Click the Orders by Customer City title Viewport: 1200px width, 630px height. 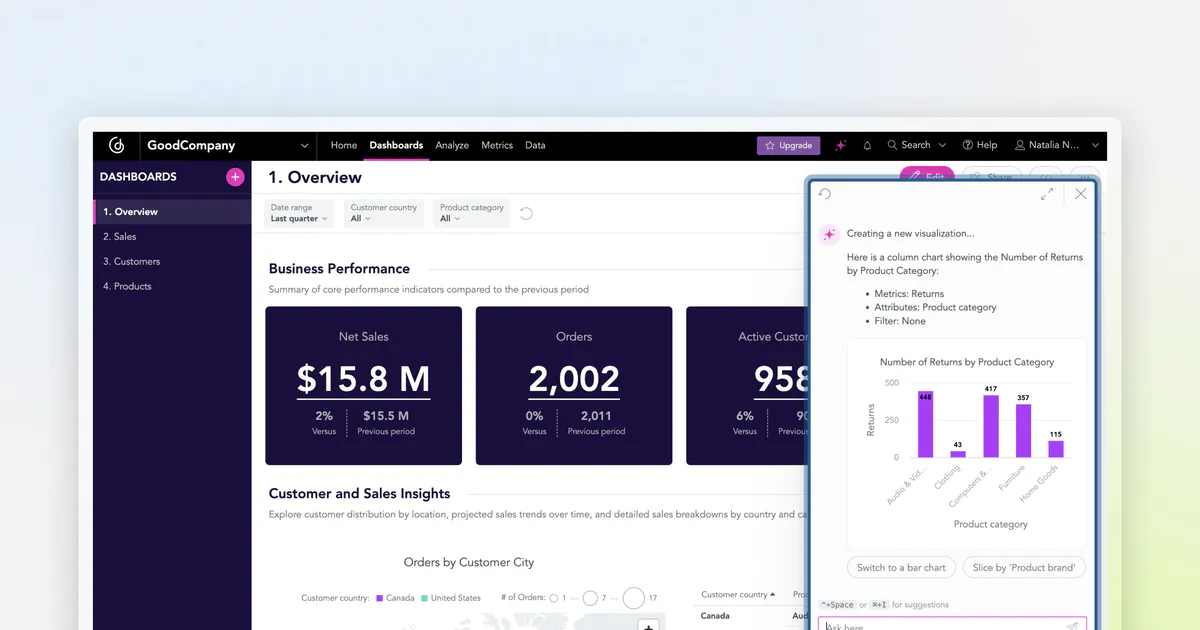(469, 562)
